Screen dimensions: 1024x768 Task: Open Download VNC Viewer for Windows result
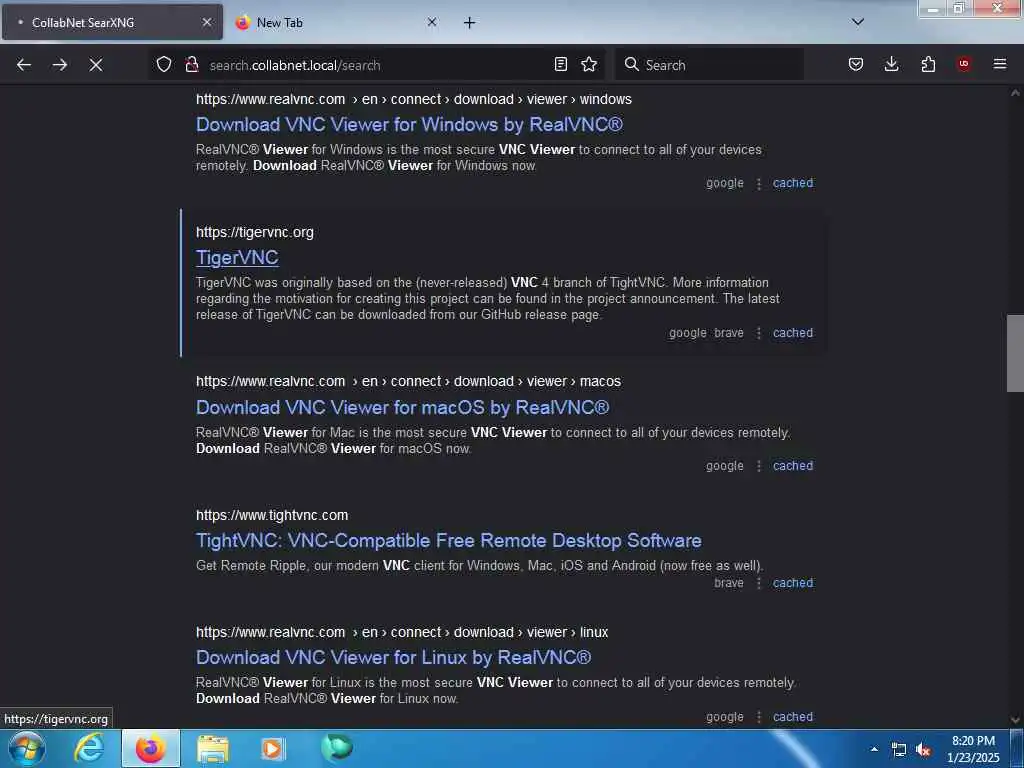click(409, 124)
